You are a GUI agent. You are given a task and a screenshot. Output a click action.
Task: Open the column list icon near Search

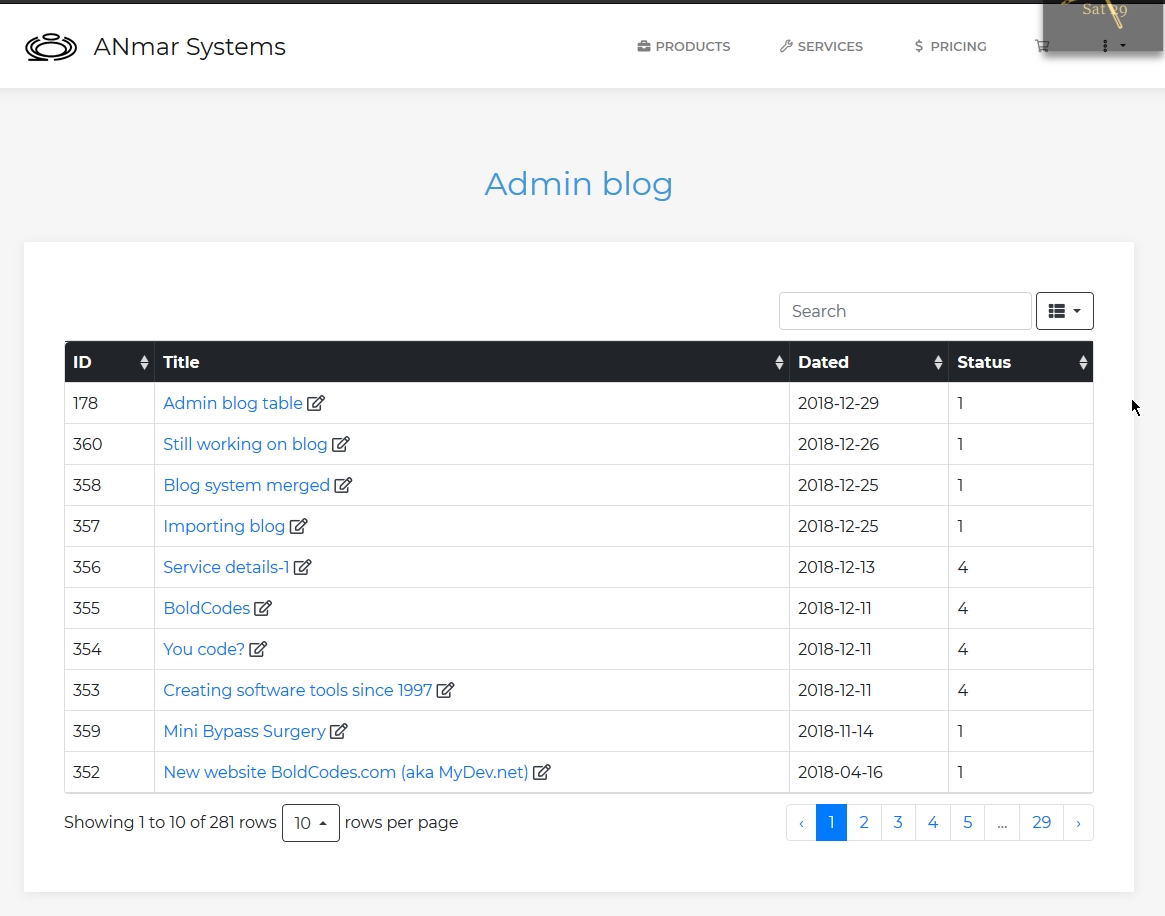pyautogui.click(x=1059, y=310)
